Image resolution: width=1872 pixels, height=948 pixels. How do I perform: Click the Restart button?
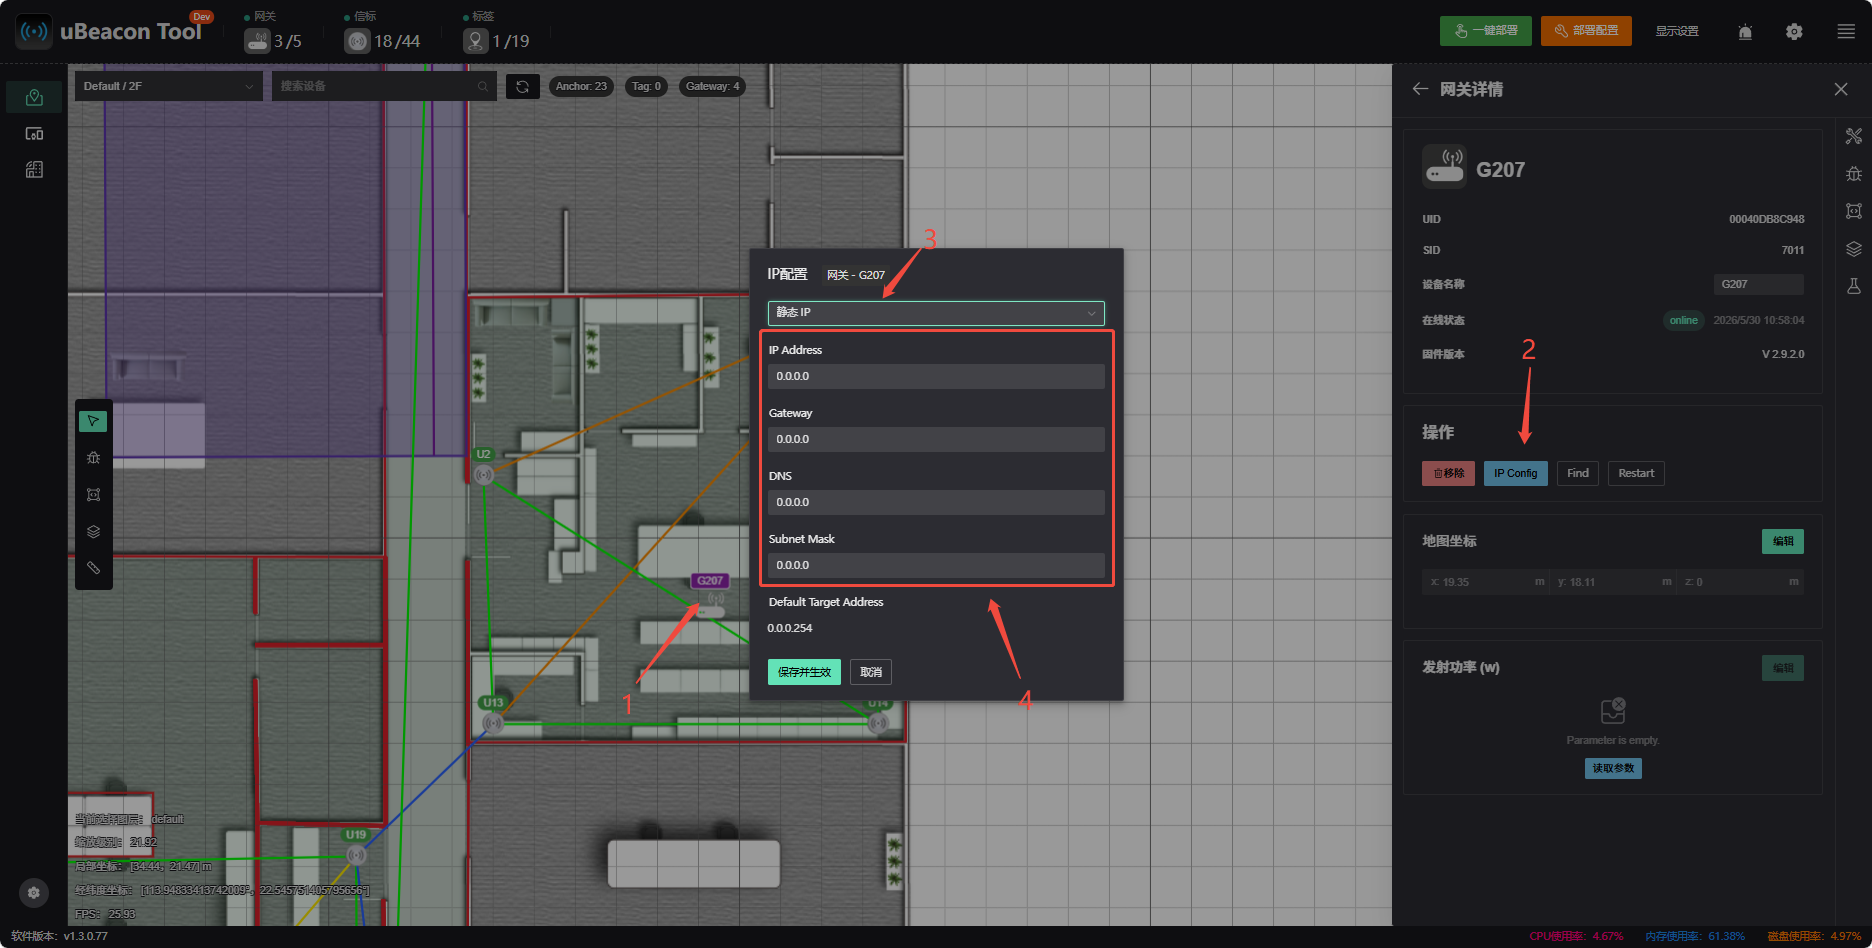click(1636, 473)
